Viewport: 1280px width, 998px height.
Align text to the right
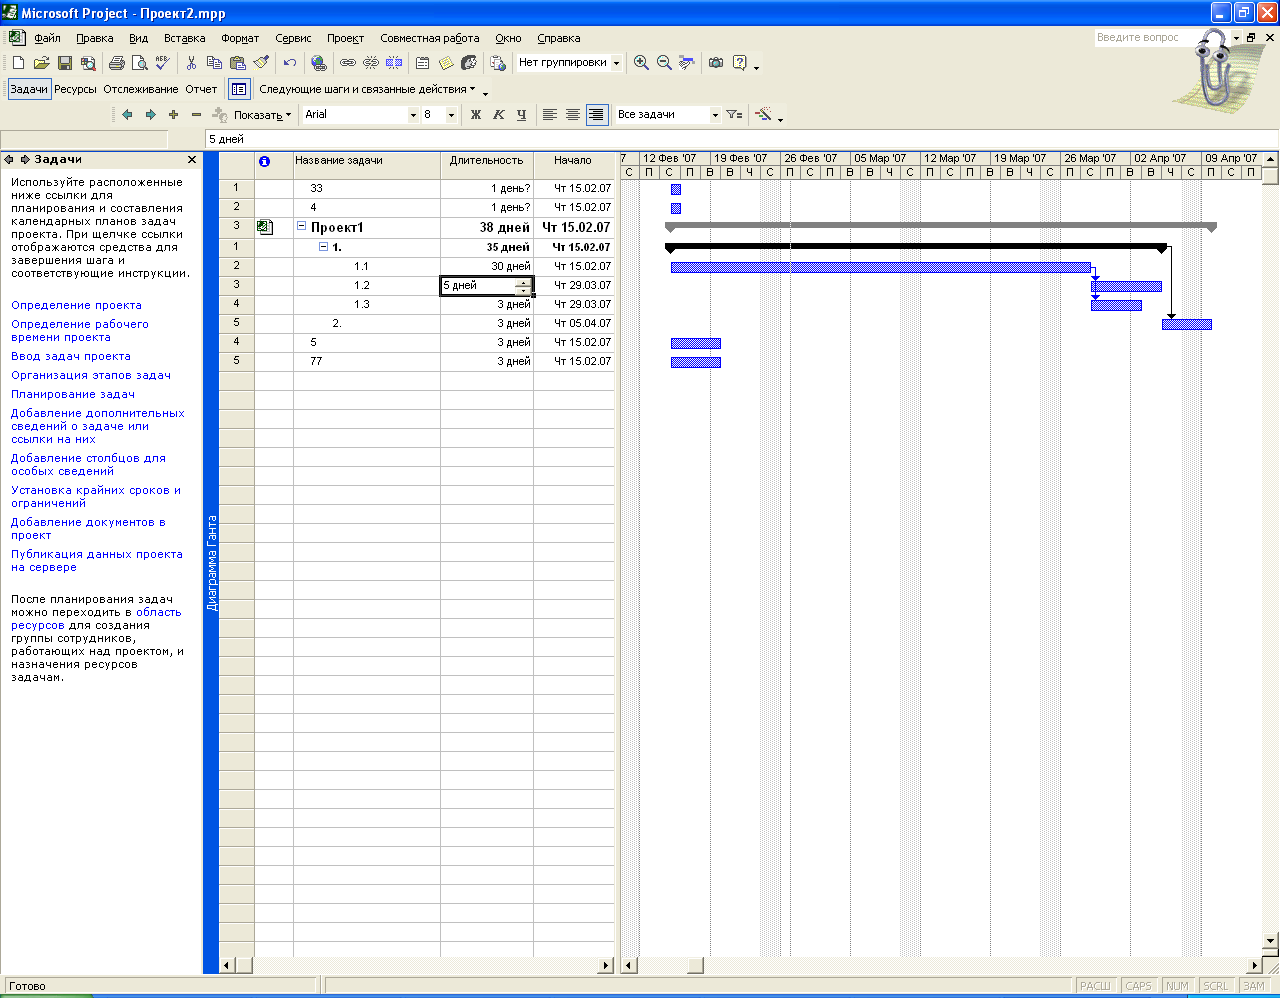pos(596,115)
